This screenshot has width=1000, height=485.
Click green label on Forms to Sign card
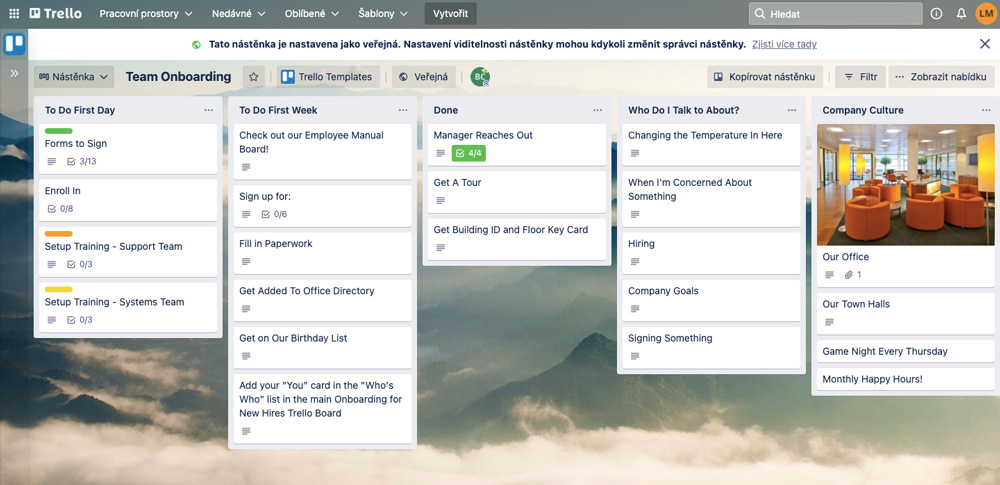pyautogui.click(x=59, y=131)
